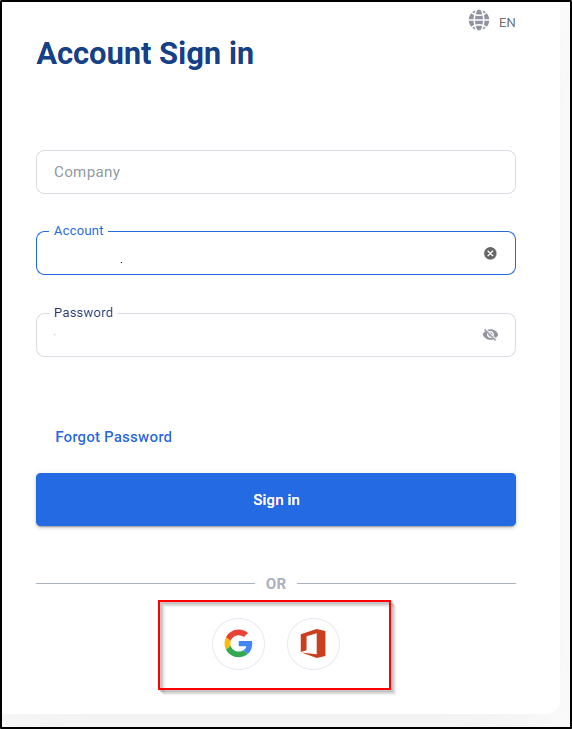Open the EN language selector
The height and width of the screenshot is (729, 572).
pos(507,23)
